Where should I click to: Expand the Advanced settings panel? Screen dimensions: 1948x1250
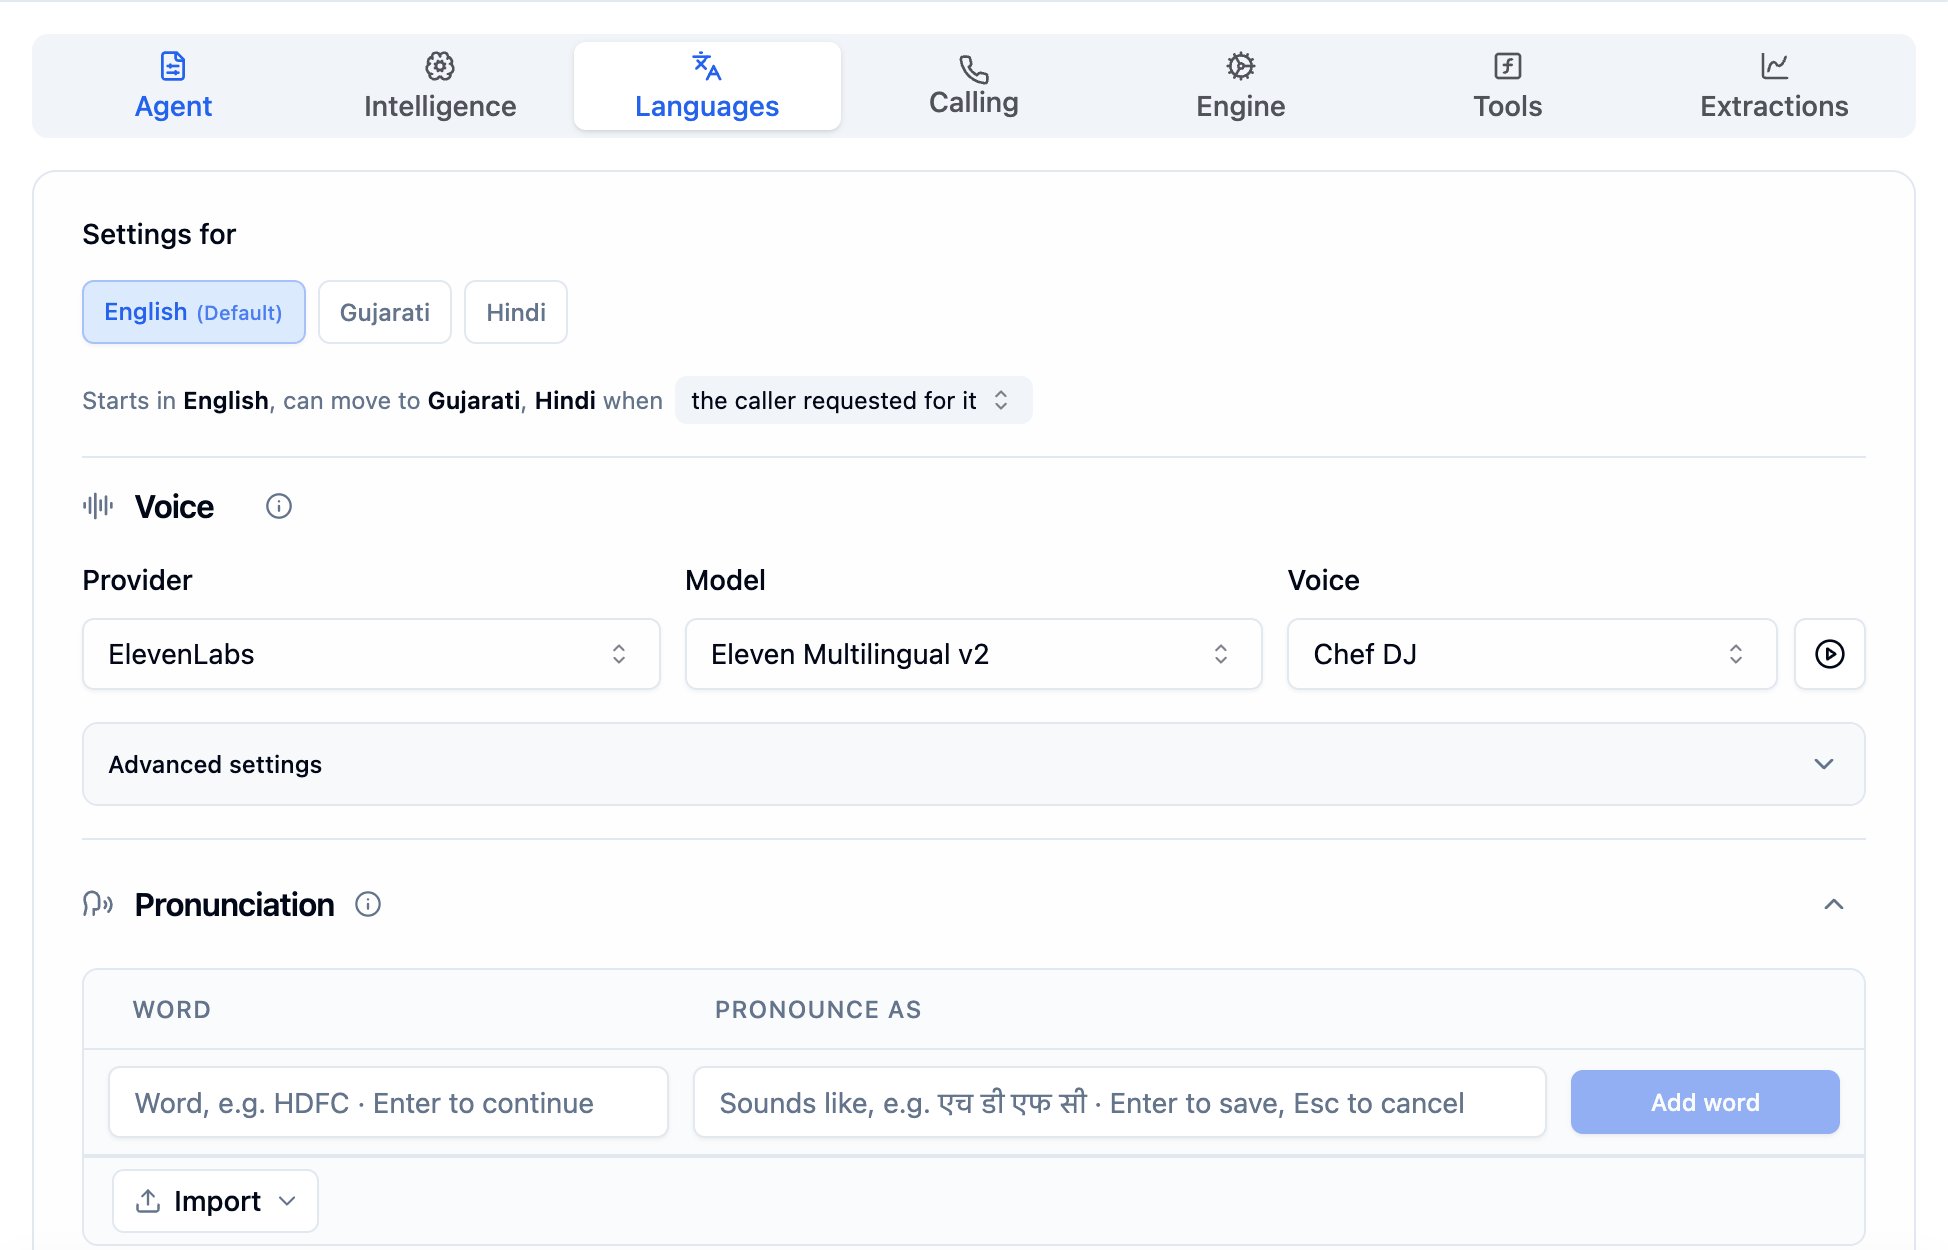(x=974, y=764)
